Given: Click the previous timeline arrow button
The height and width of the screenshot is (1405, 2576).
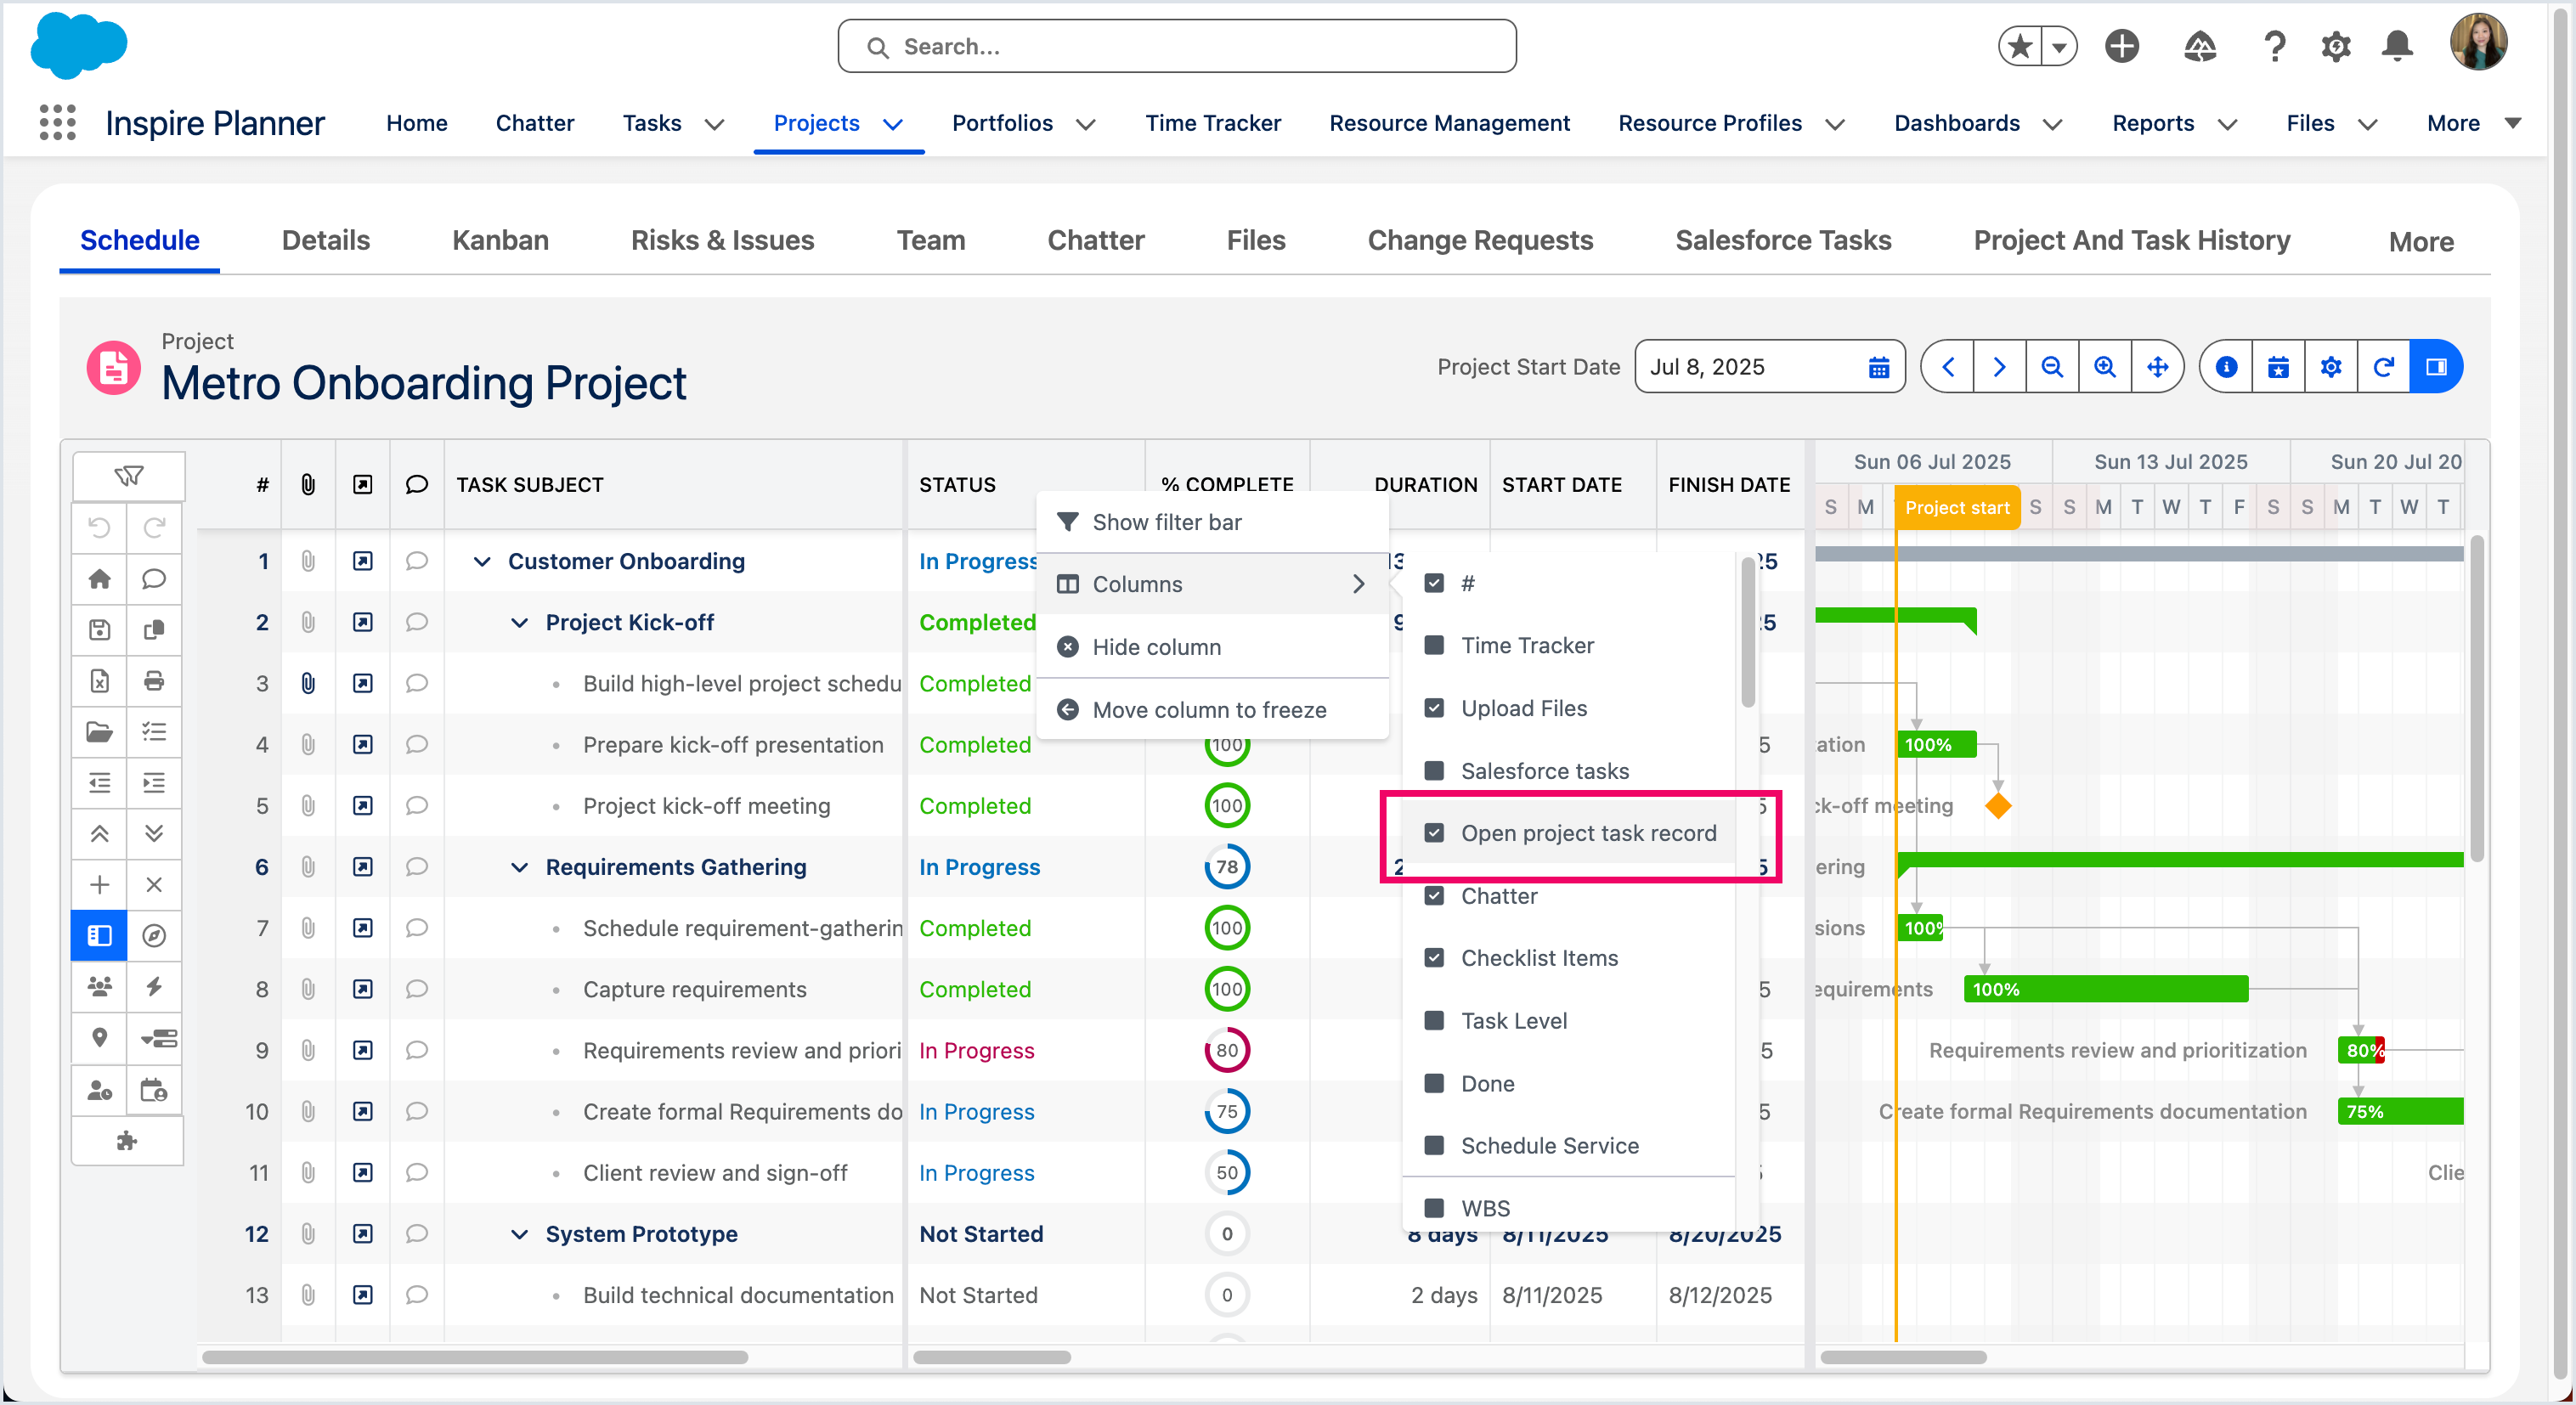Looking at the screenshot, I should [x=1948, y=367].
